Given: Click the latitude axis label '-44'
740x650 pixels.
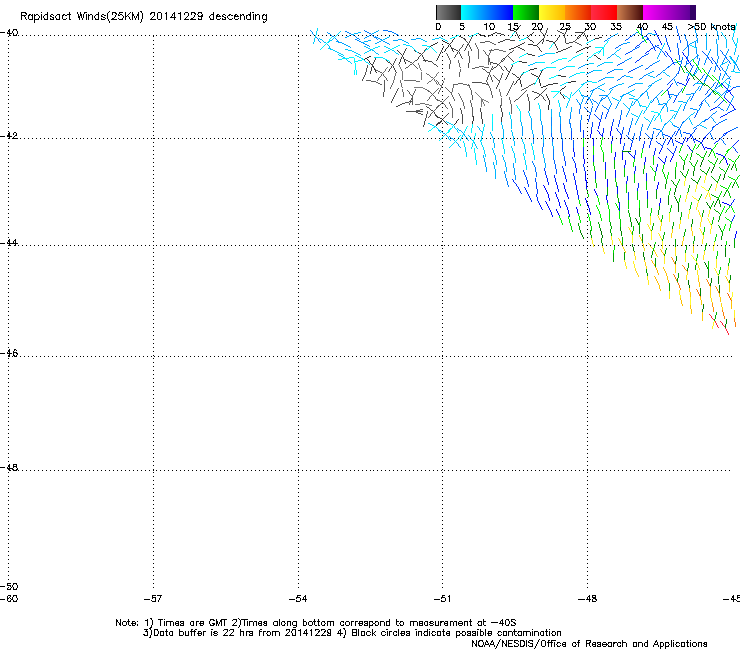Looking at the screenshot, I should pyautogui.click(x=9, y=243).
